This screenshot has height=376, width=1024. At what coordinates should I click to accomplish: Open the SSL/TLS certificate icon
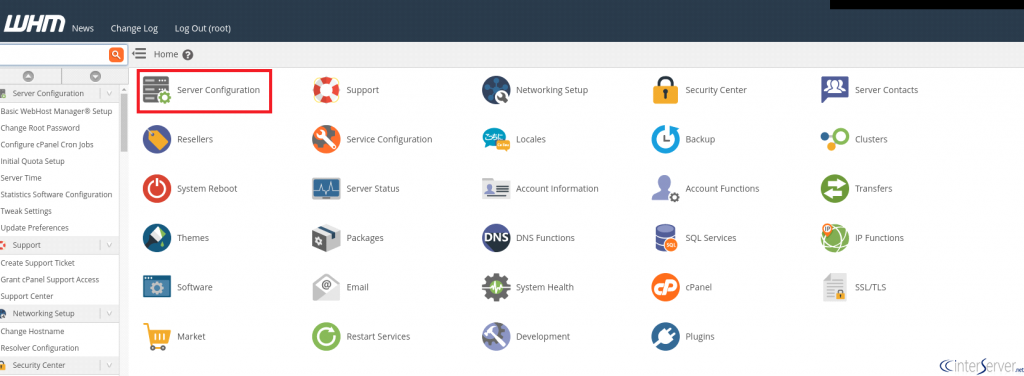[x=835, y=287]
